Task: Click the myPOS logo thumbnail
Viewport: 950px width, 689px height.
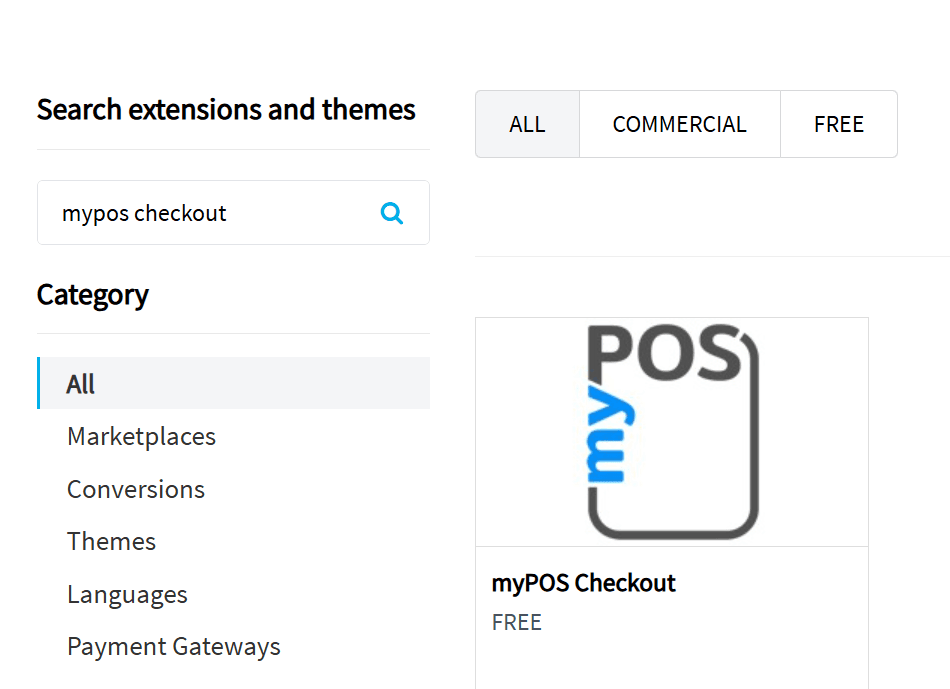Action: (671, 431)
